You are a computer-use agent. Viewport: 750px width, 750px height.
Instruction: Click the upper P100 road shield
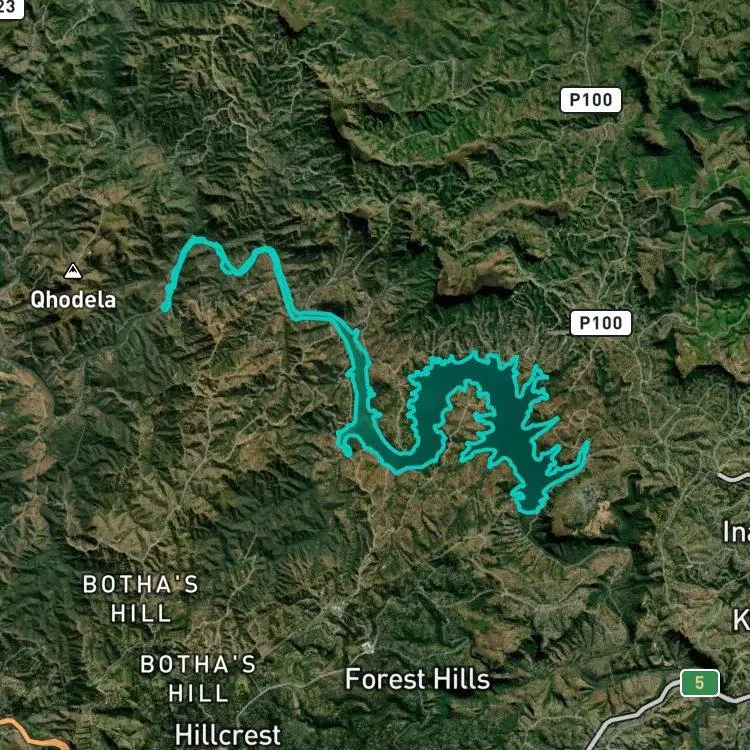tap(591, 100)
